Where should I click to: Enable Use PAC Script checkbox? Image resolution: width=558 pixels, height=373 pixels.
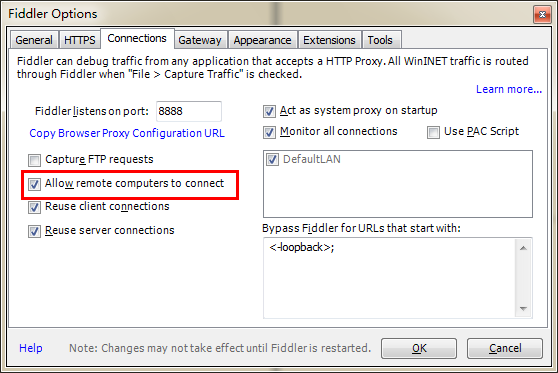point(433,132)
